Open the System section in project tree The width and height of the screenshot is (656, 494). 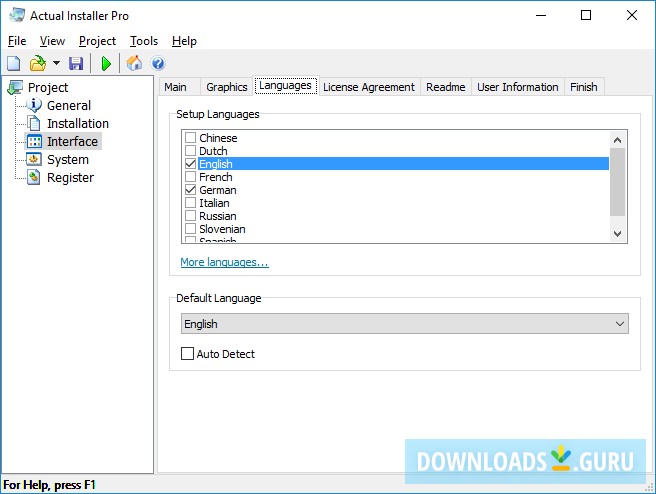tap(67, 159)
